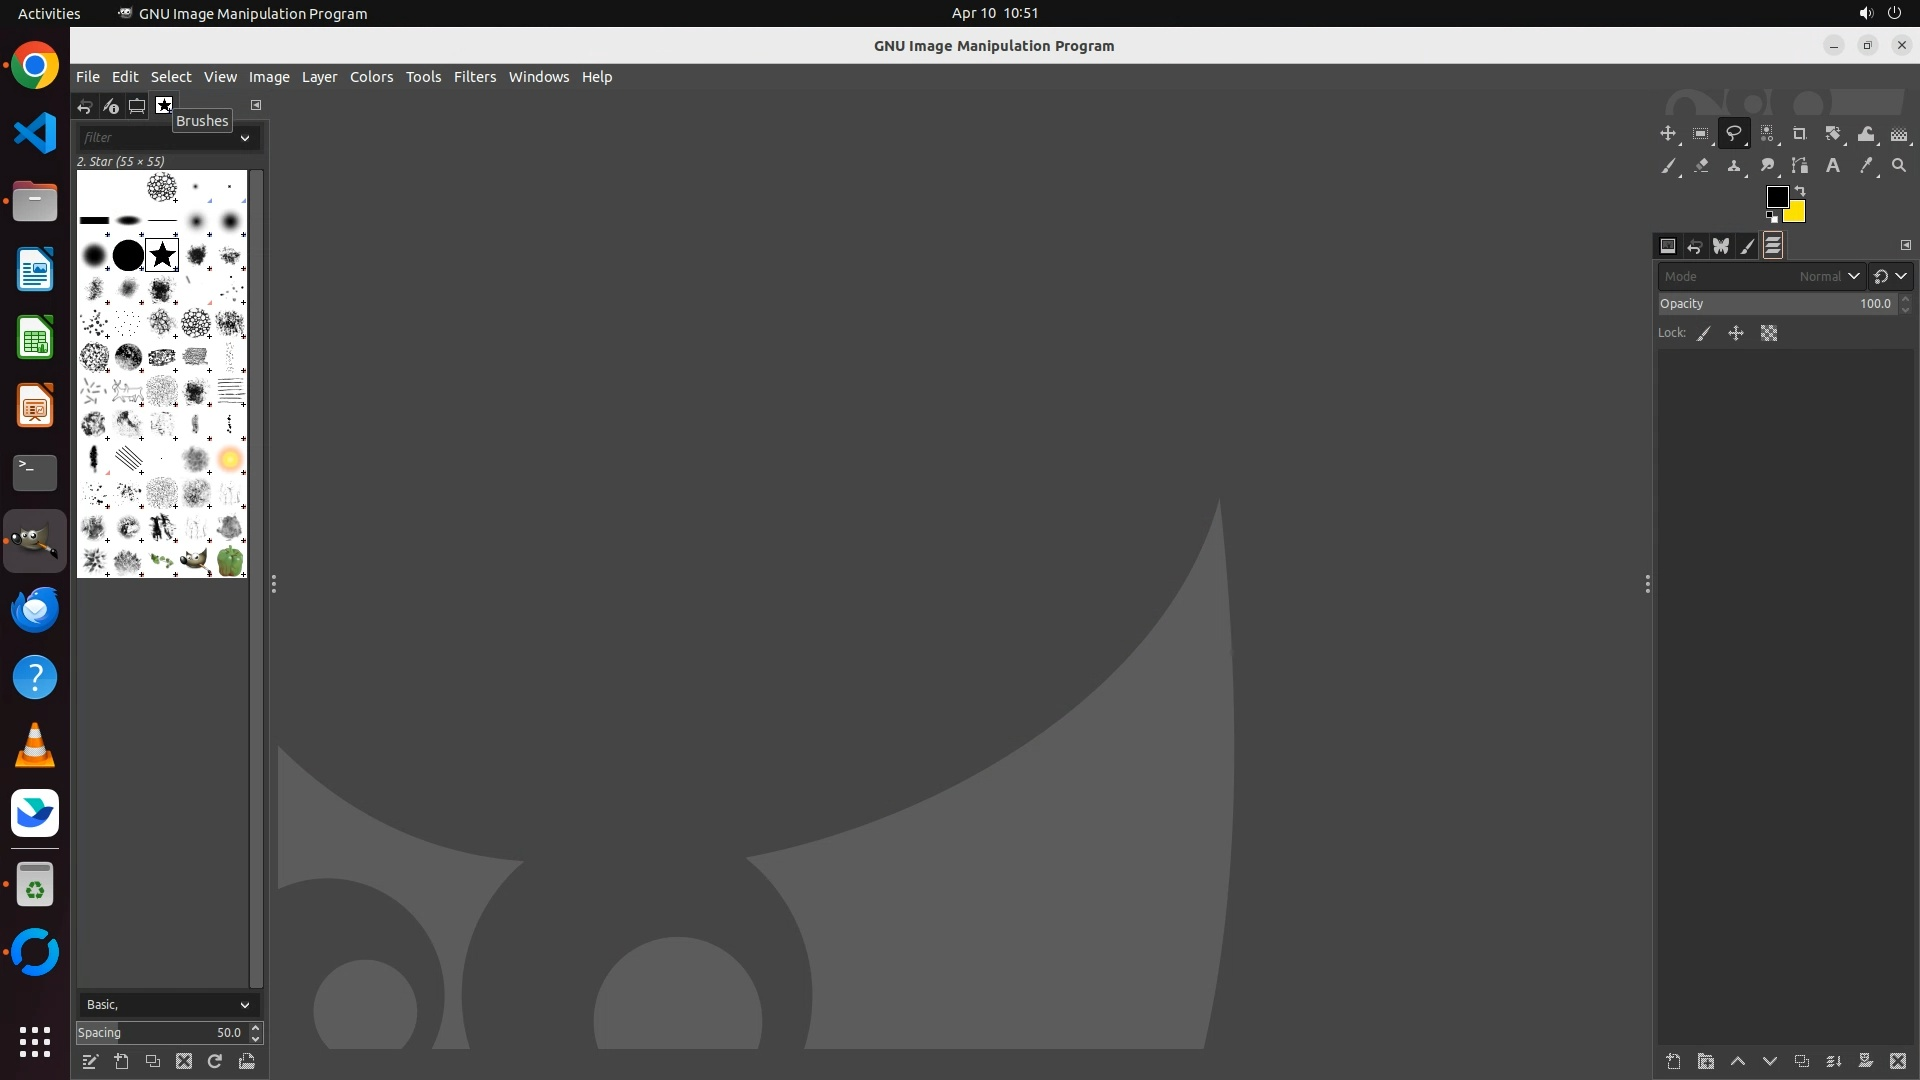Click refresh brushes button
This screenshot has height=1080, width=1920.
(215, 1062)
